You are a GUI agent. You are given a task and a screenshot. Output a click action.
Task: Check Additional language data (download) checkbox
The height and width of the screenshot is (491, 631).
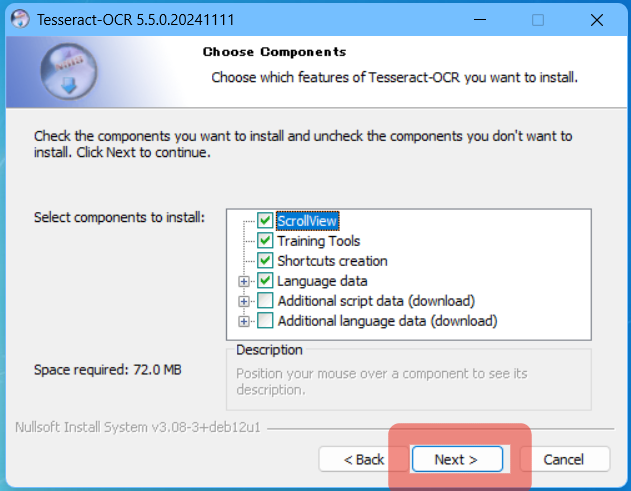coord(265,321)
